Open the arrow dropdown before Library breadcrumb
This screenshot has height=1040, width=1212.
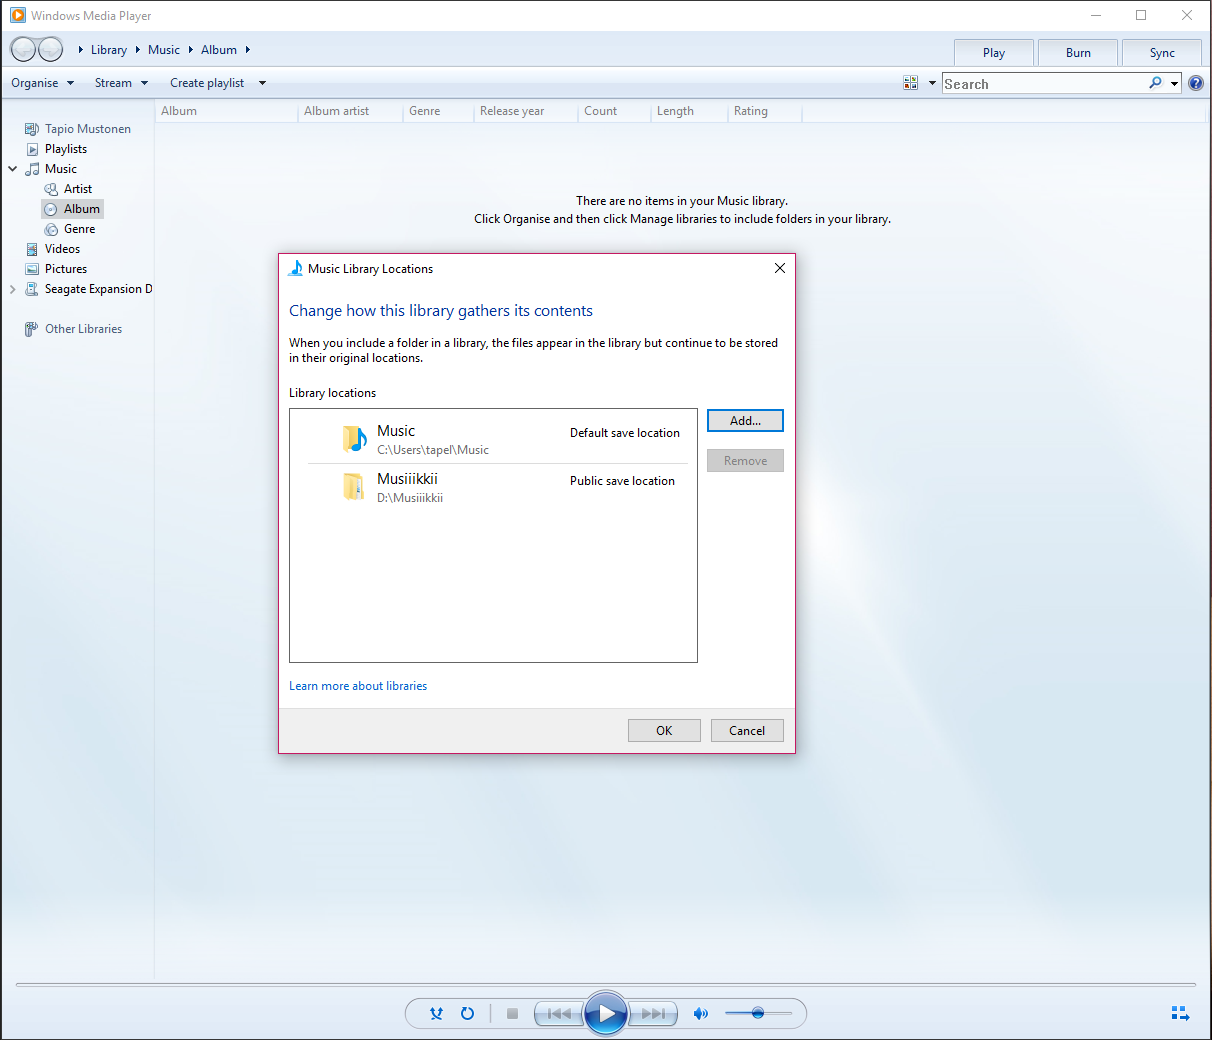pos(80,50)
